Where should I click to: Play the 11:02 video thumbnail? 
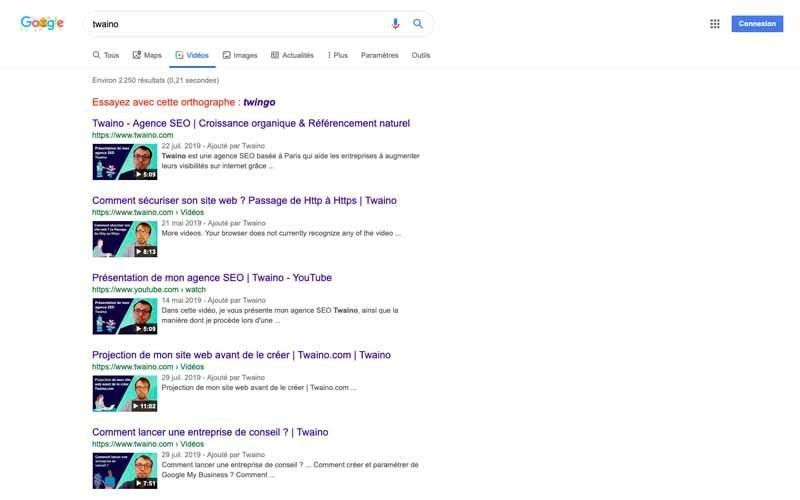click(125, 393)
